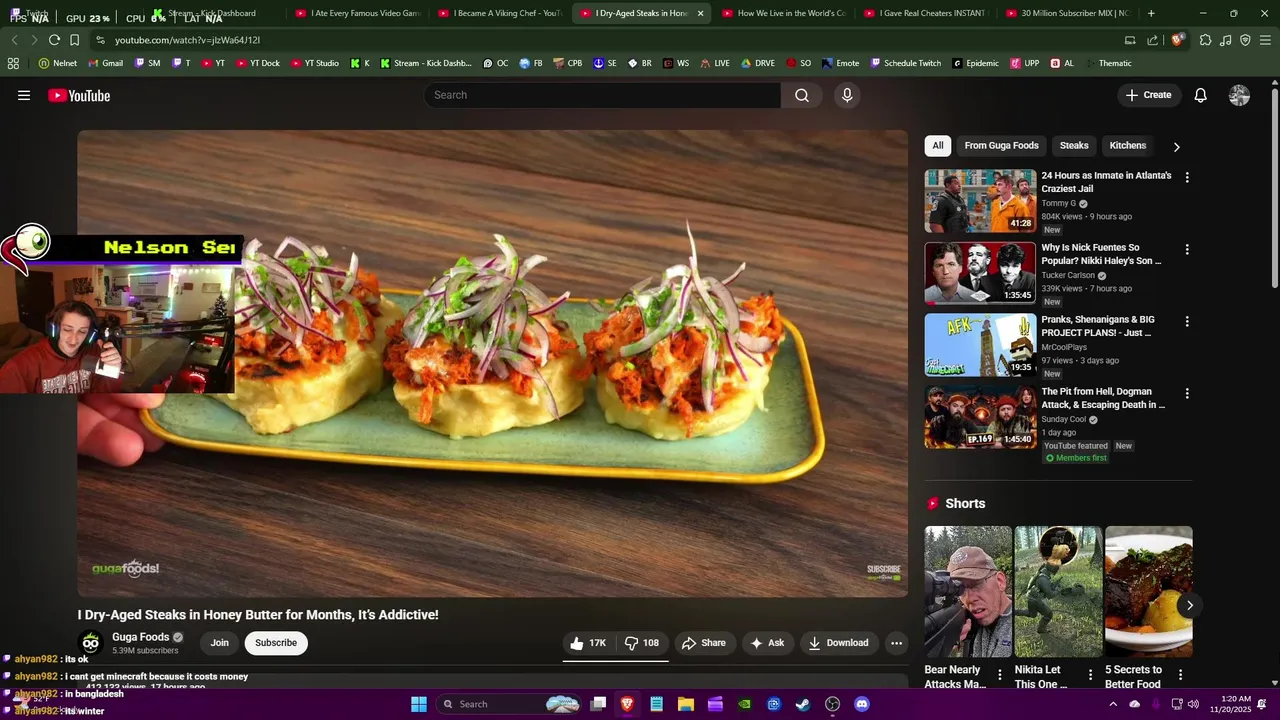Show hidden system tray icons chevron
This screenshot has width=1280, height=720.
pos(1113,704)
